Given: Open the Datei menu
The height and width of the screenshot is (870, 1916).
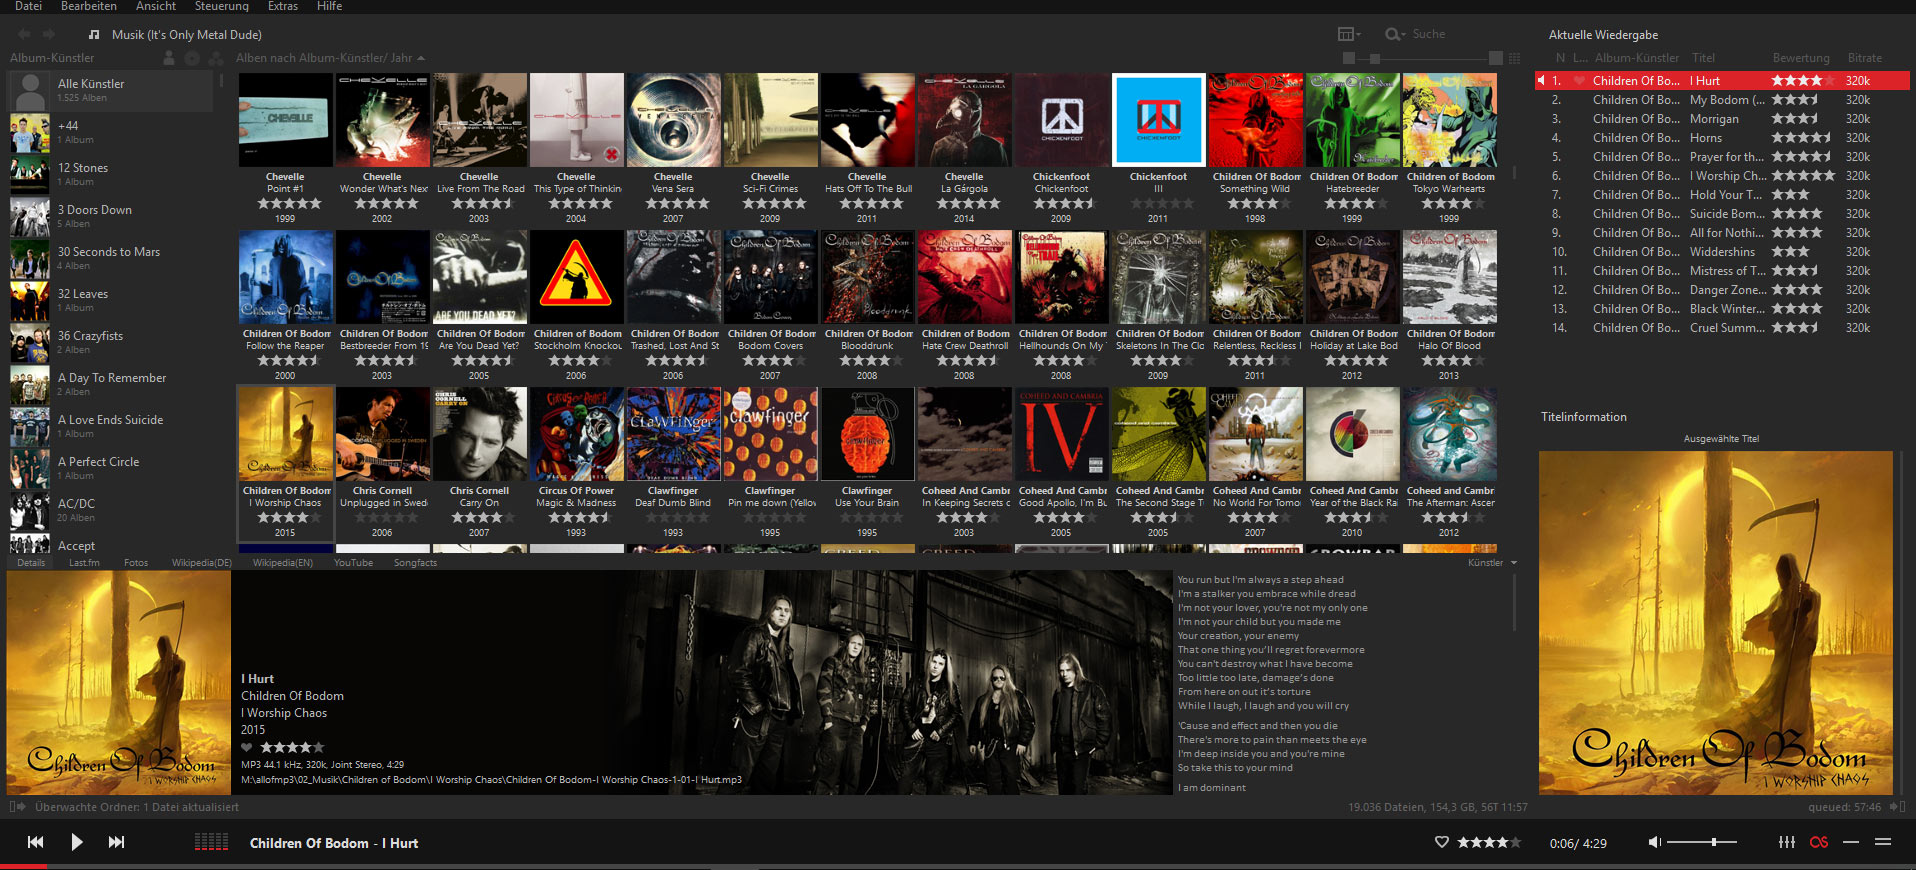Looking at the screenshot, I should click(x=28, y=6).
